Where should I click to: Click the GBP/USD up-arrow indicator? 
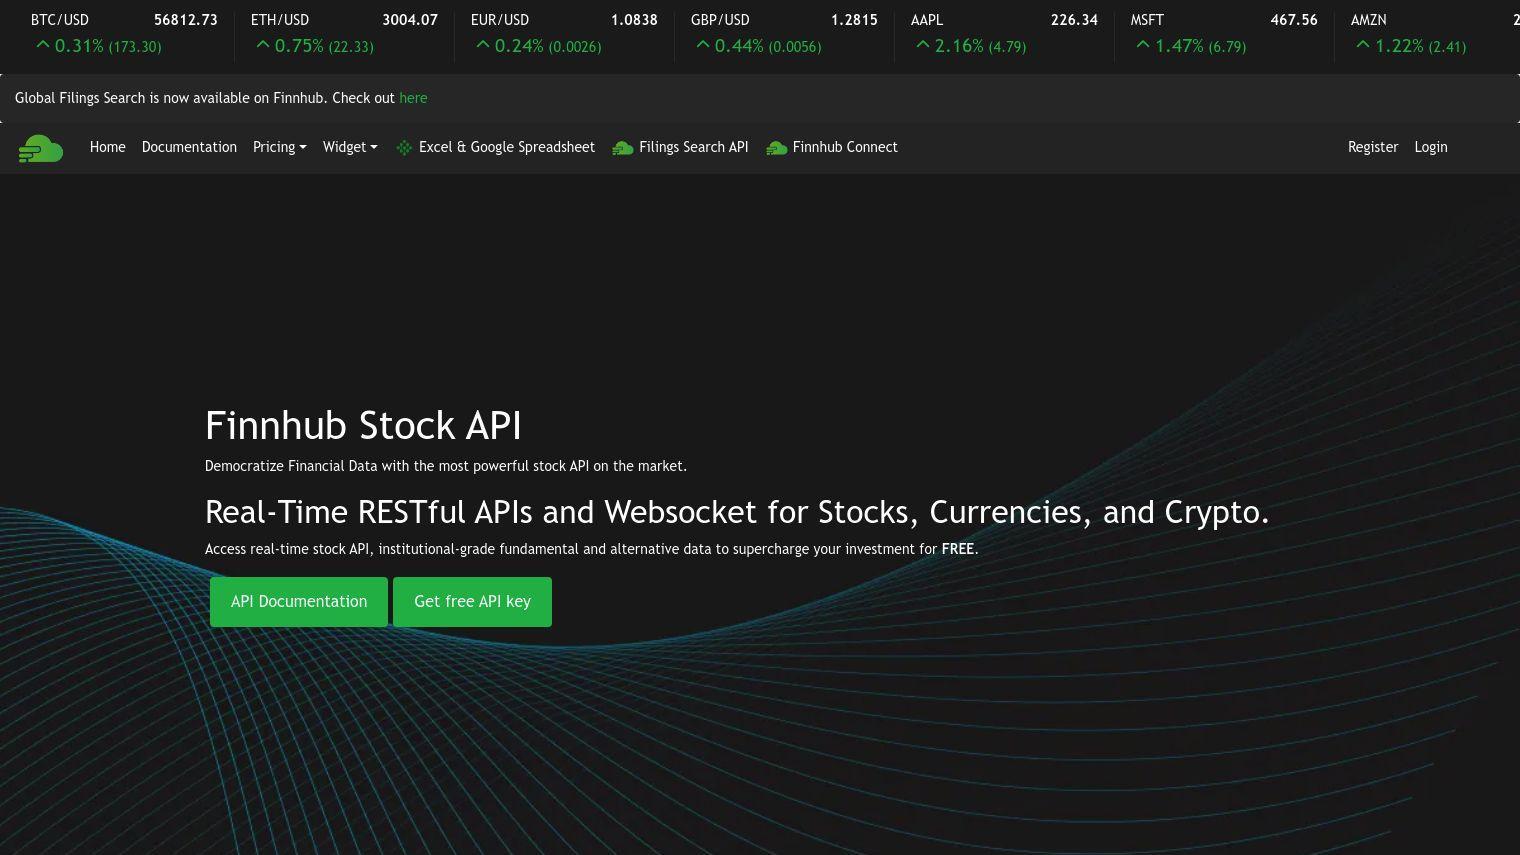tap(702, 45)
